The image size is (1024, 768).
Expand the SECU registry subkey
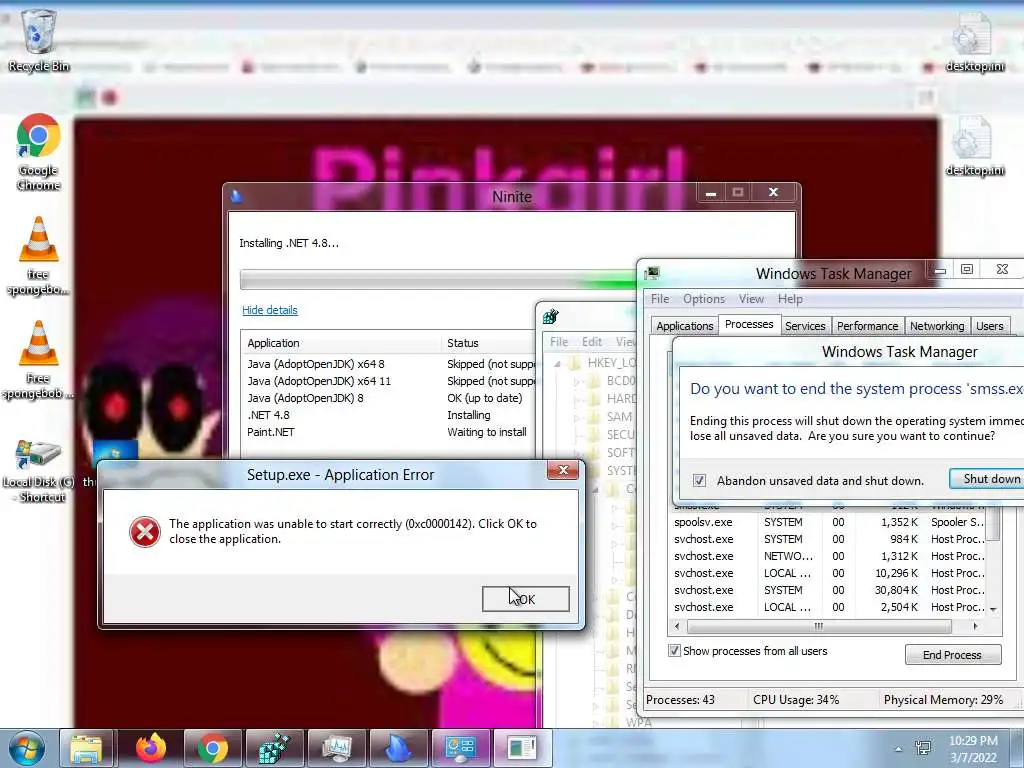tap(577, 434)
